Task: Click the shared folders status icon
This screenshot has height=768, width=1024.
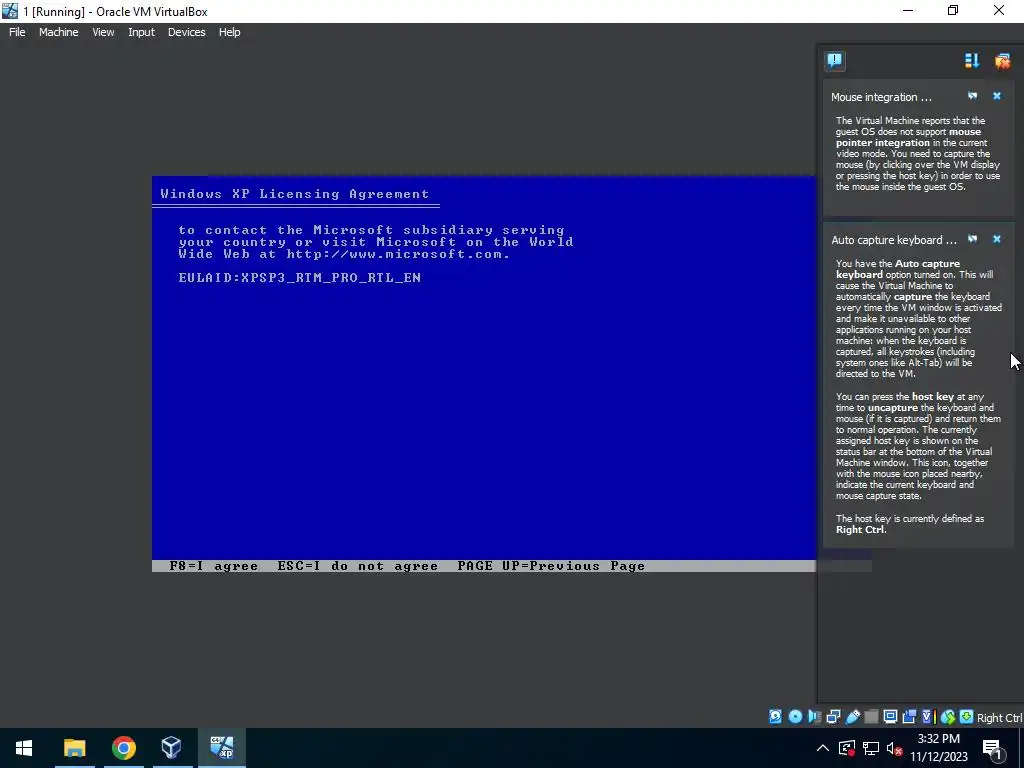Action: (x=871, y=716)
